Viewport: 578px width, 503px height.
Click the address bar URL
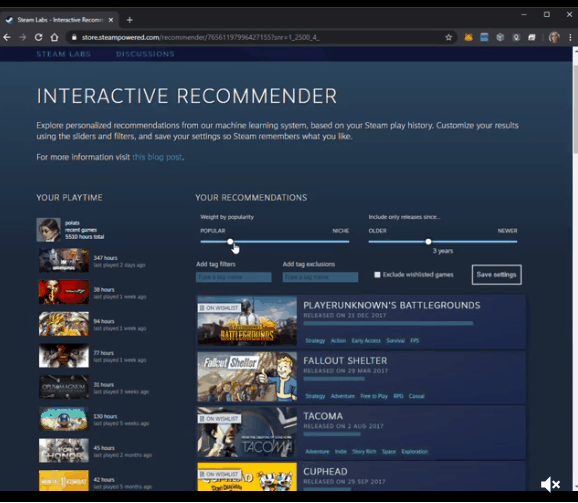point(200,37)
